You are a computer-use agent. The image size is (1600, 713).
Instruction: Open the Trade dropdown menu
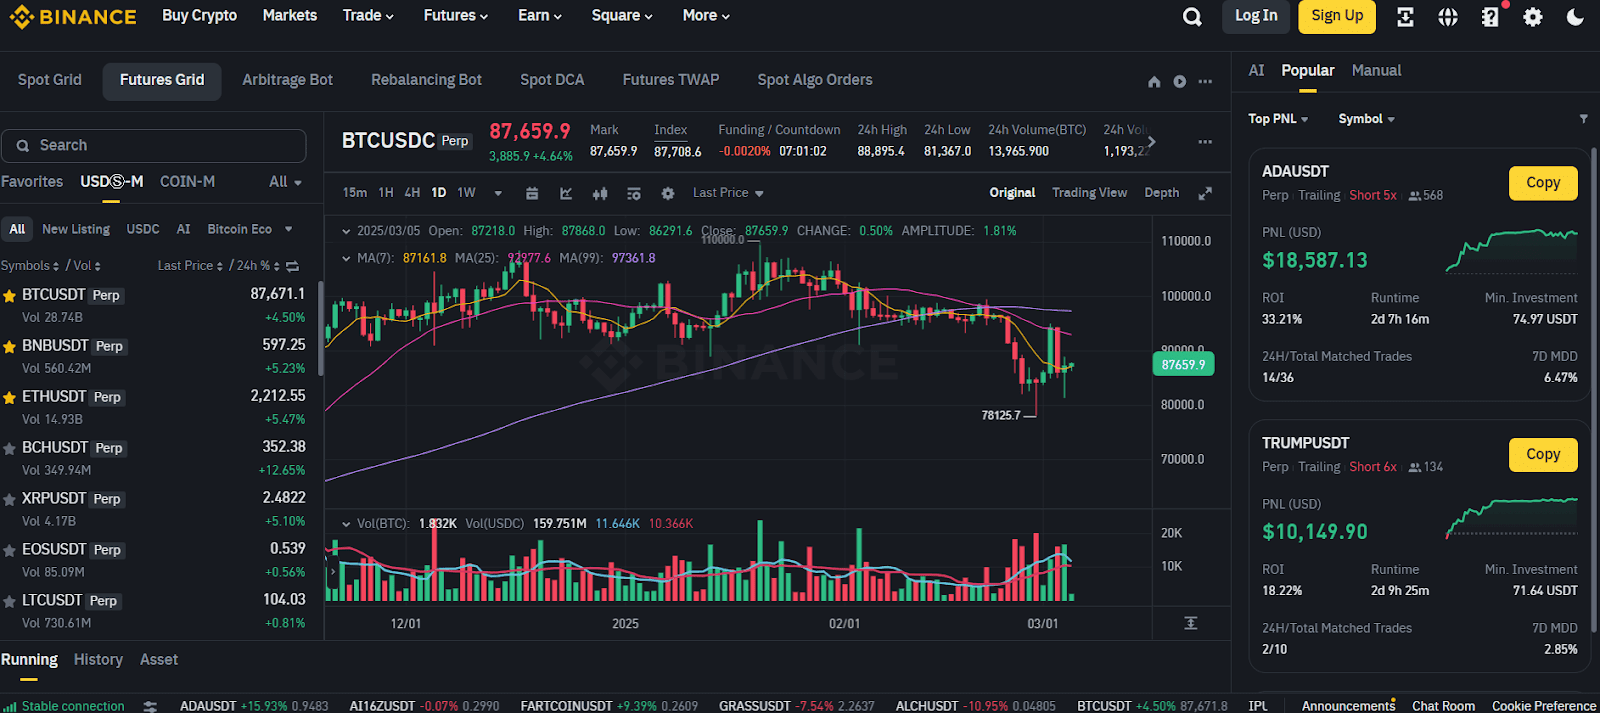tap(368, 16)
